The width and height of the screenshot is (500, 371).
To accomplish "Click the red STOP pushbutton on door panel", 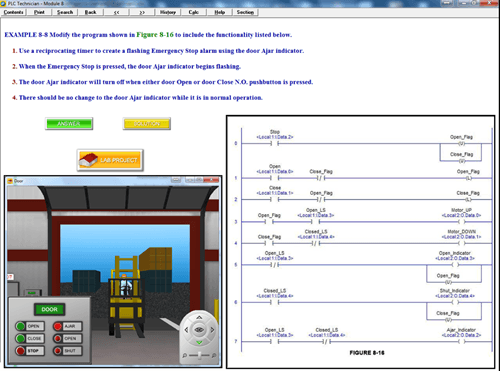I will point(21,351).
